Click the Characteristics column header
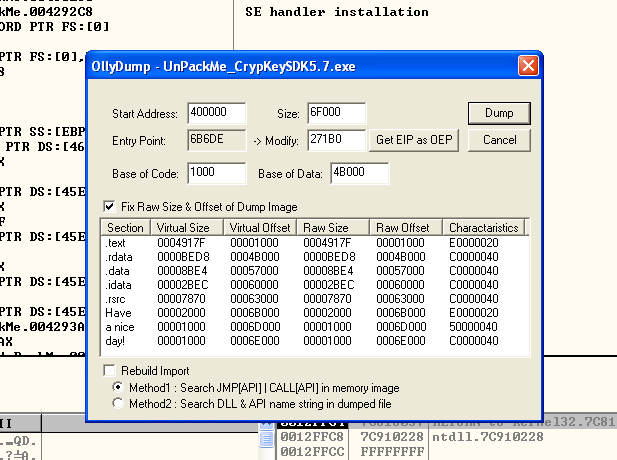Viewport: 617px width, 460px height. point(484,228)
